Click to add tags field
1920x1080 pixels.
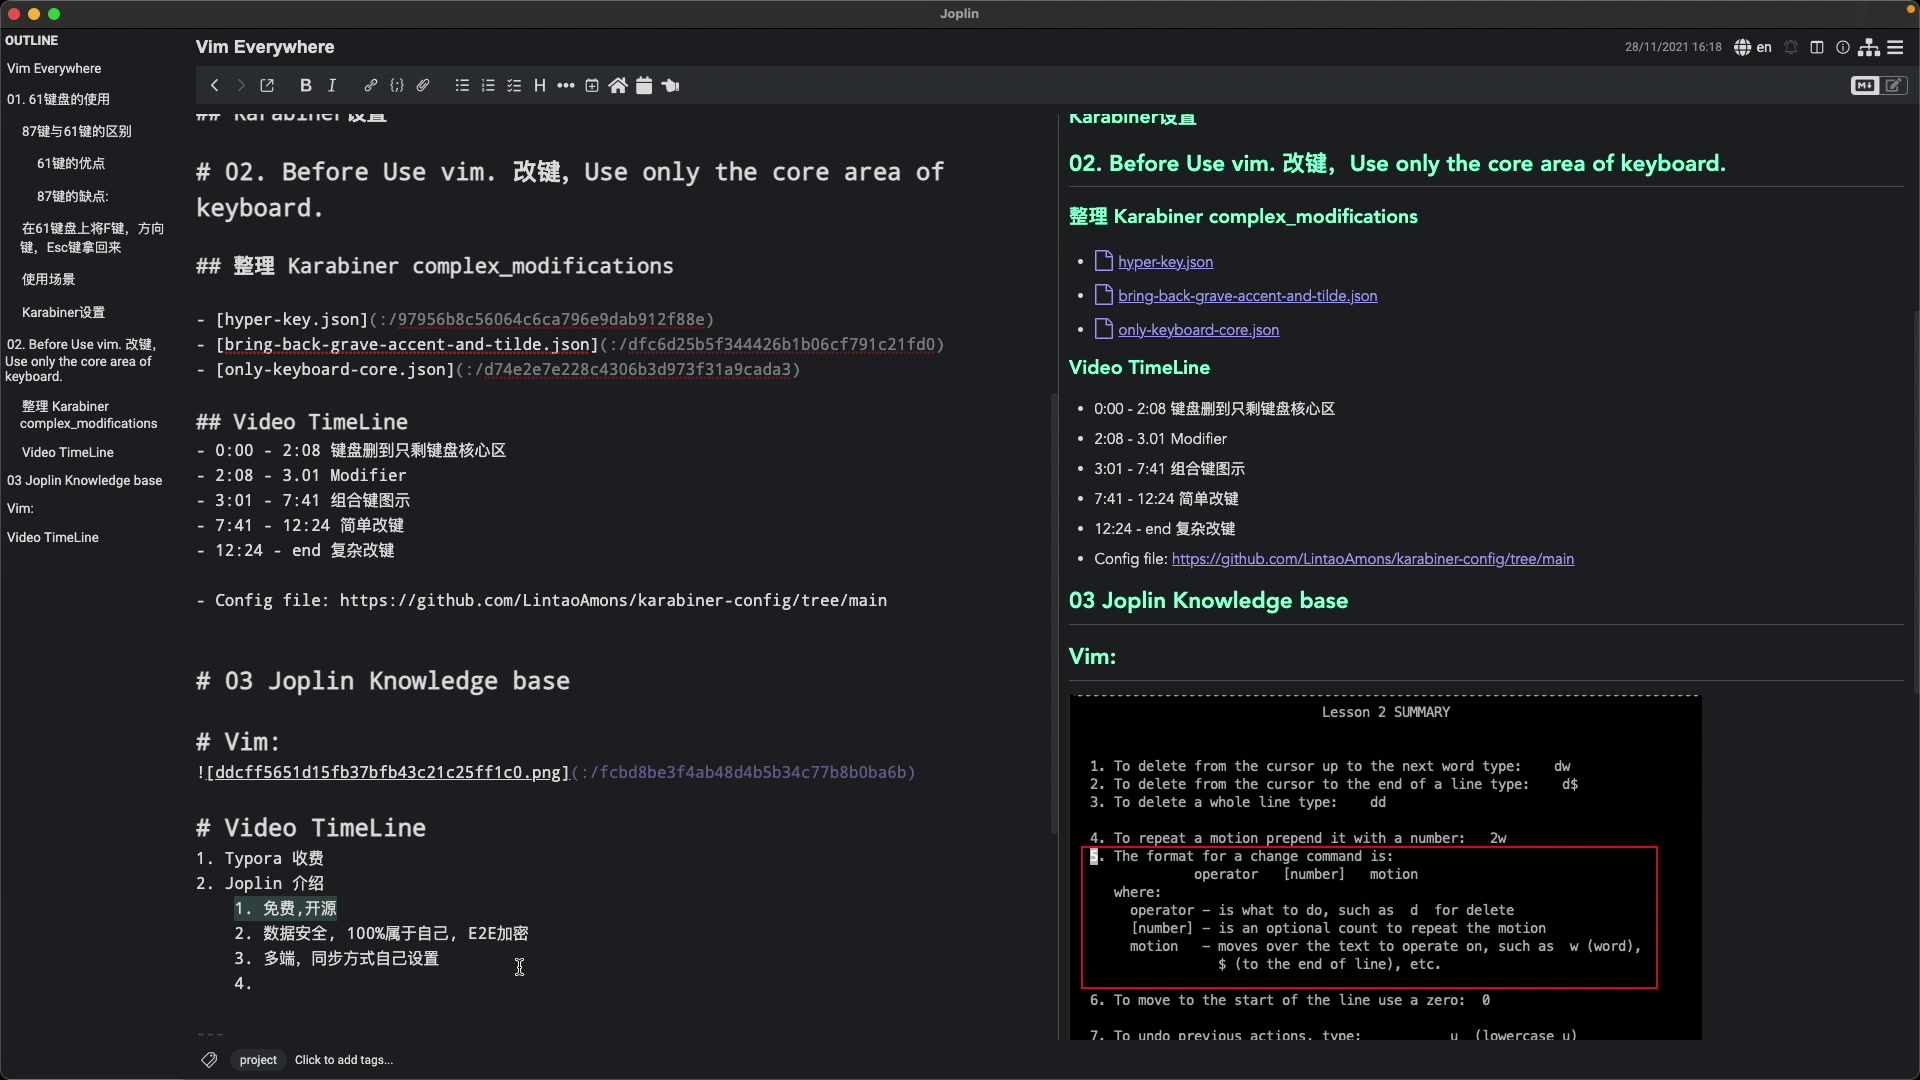click(344, 1060)
